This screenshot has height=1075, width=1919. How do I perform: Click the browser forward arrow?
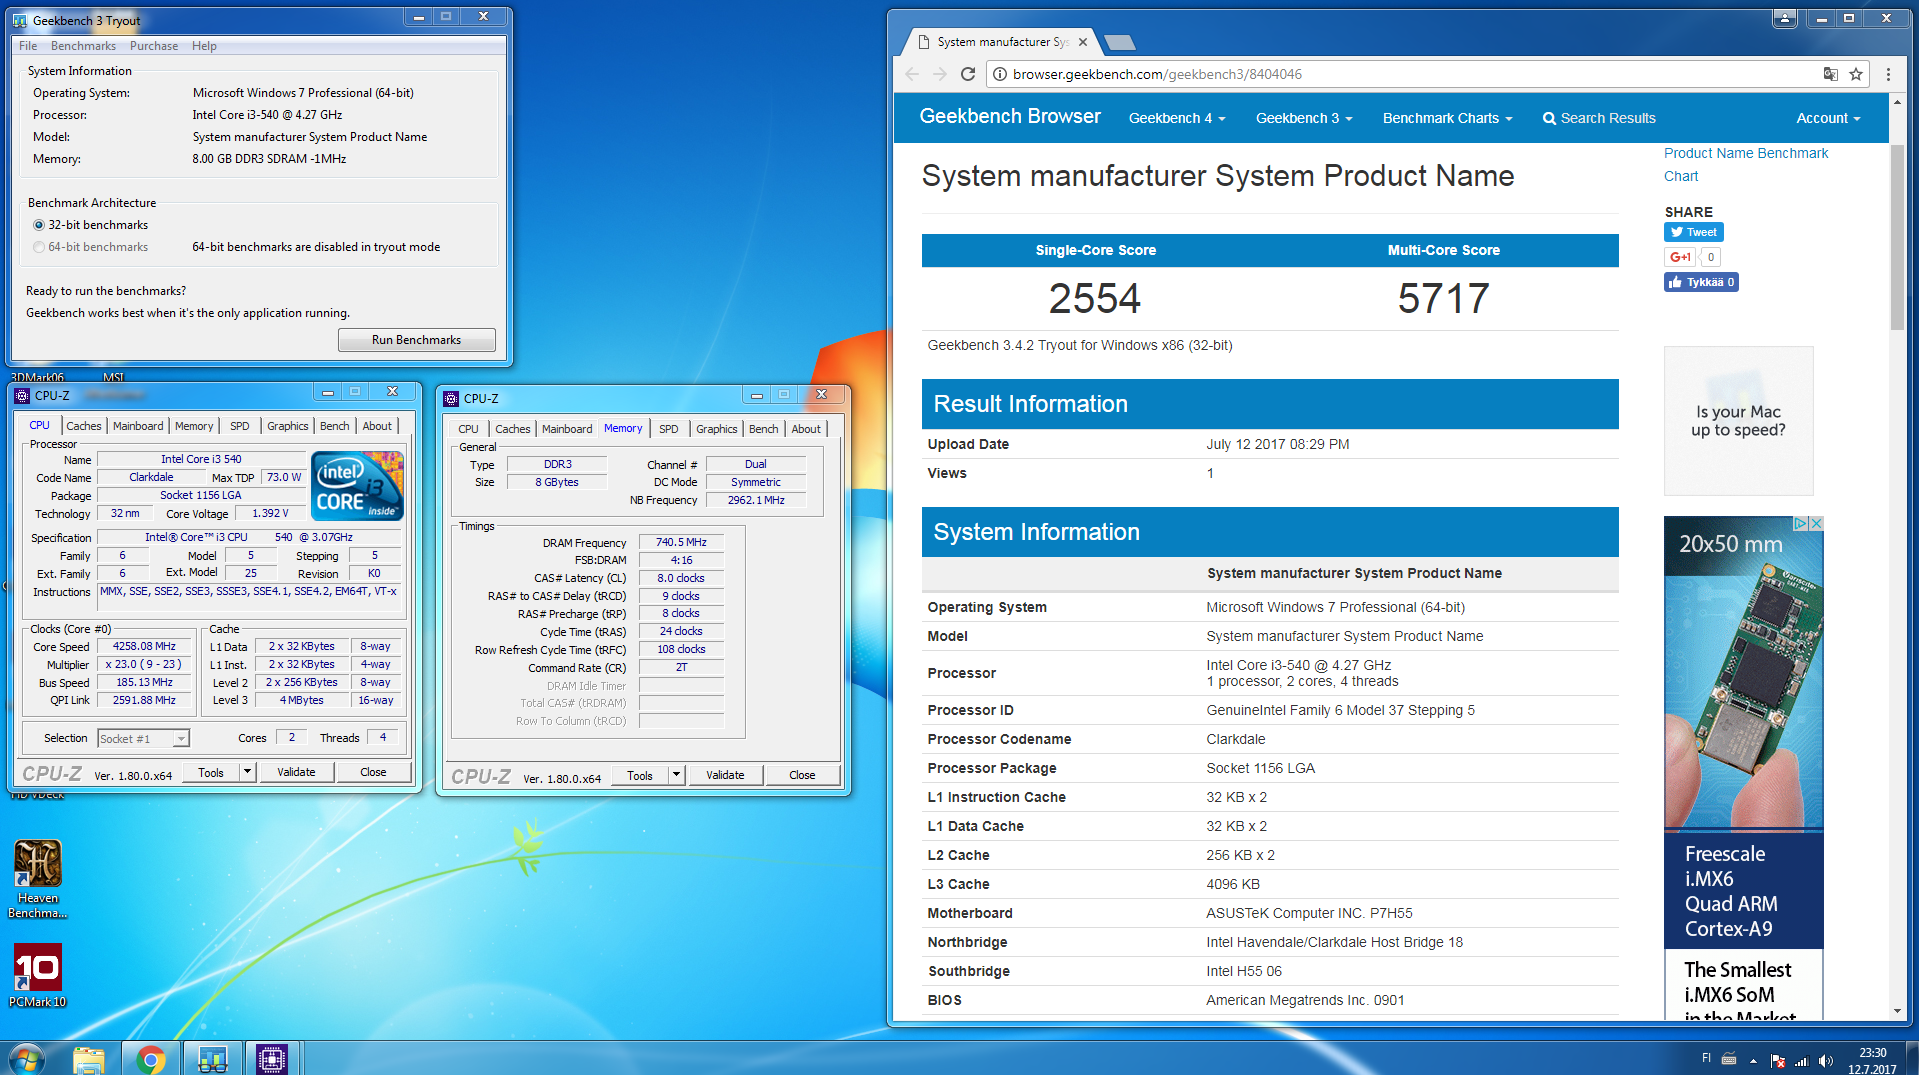(x=939, y=74)
